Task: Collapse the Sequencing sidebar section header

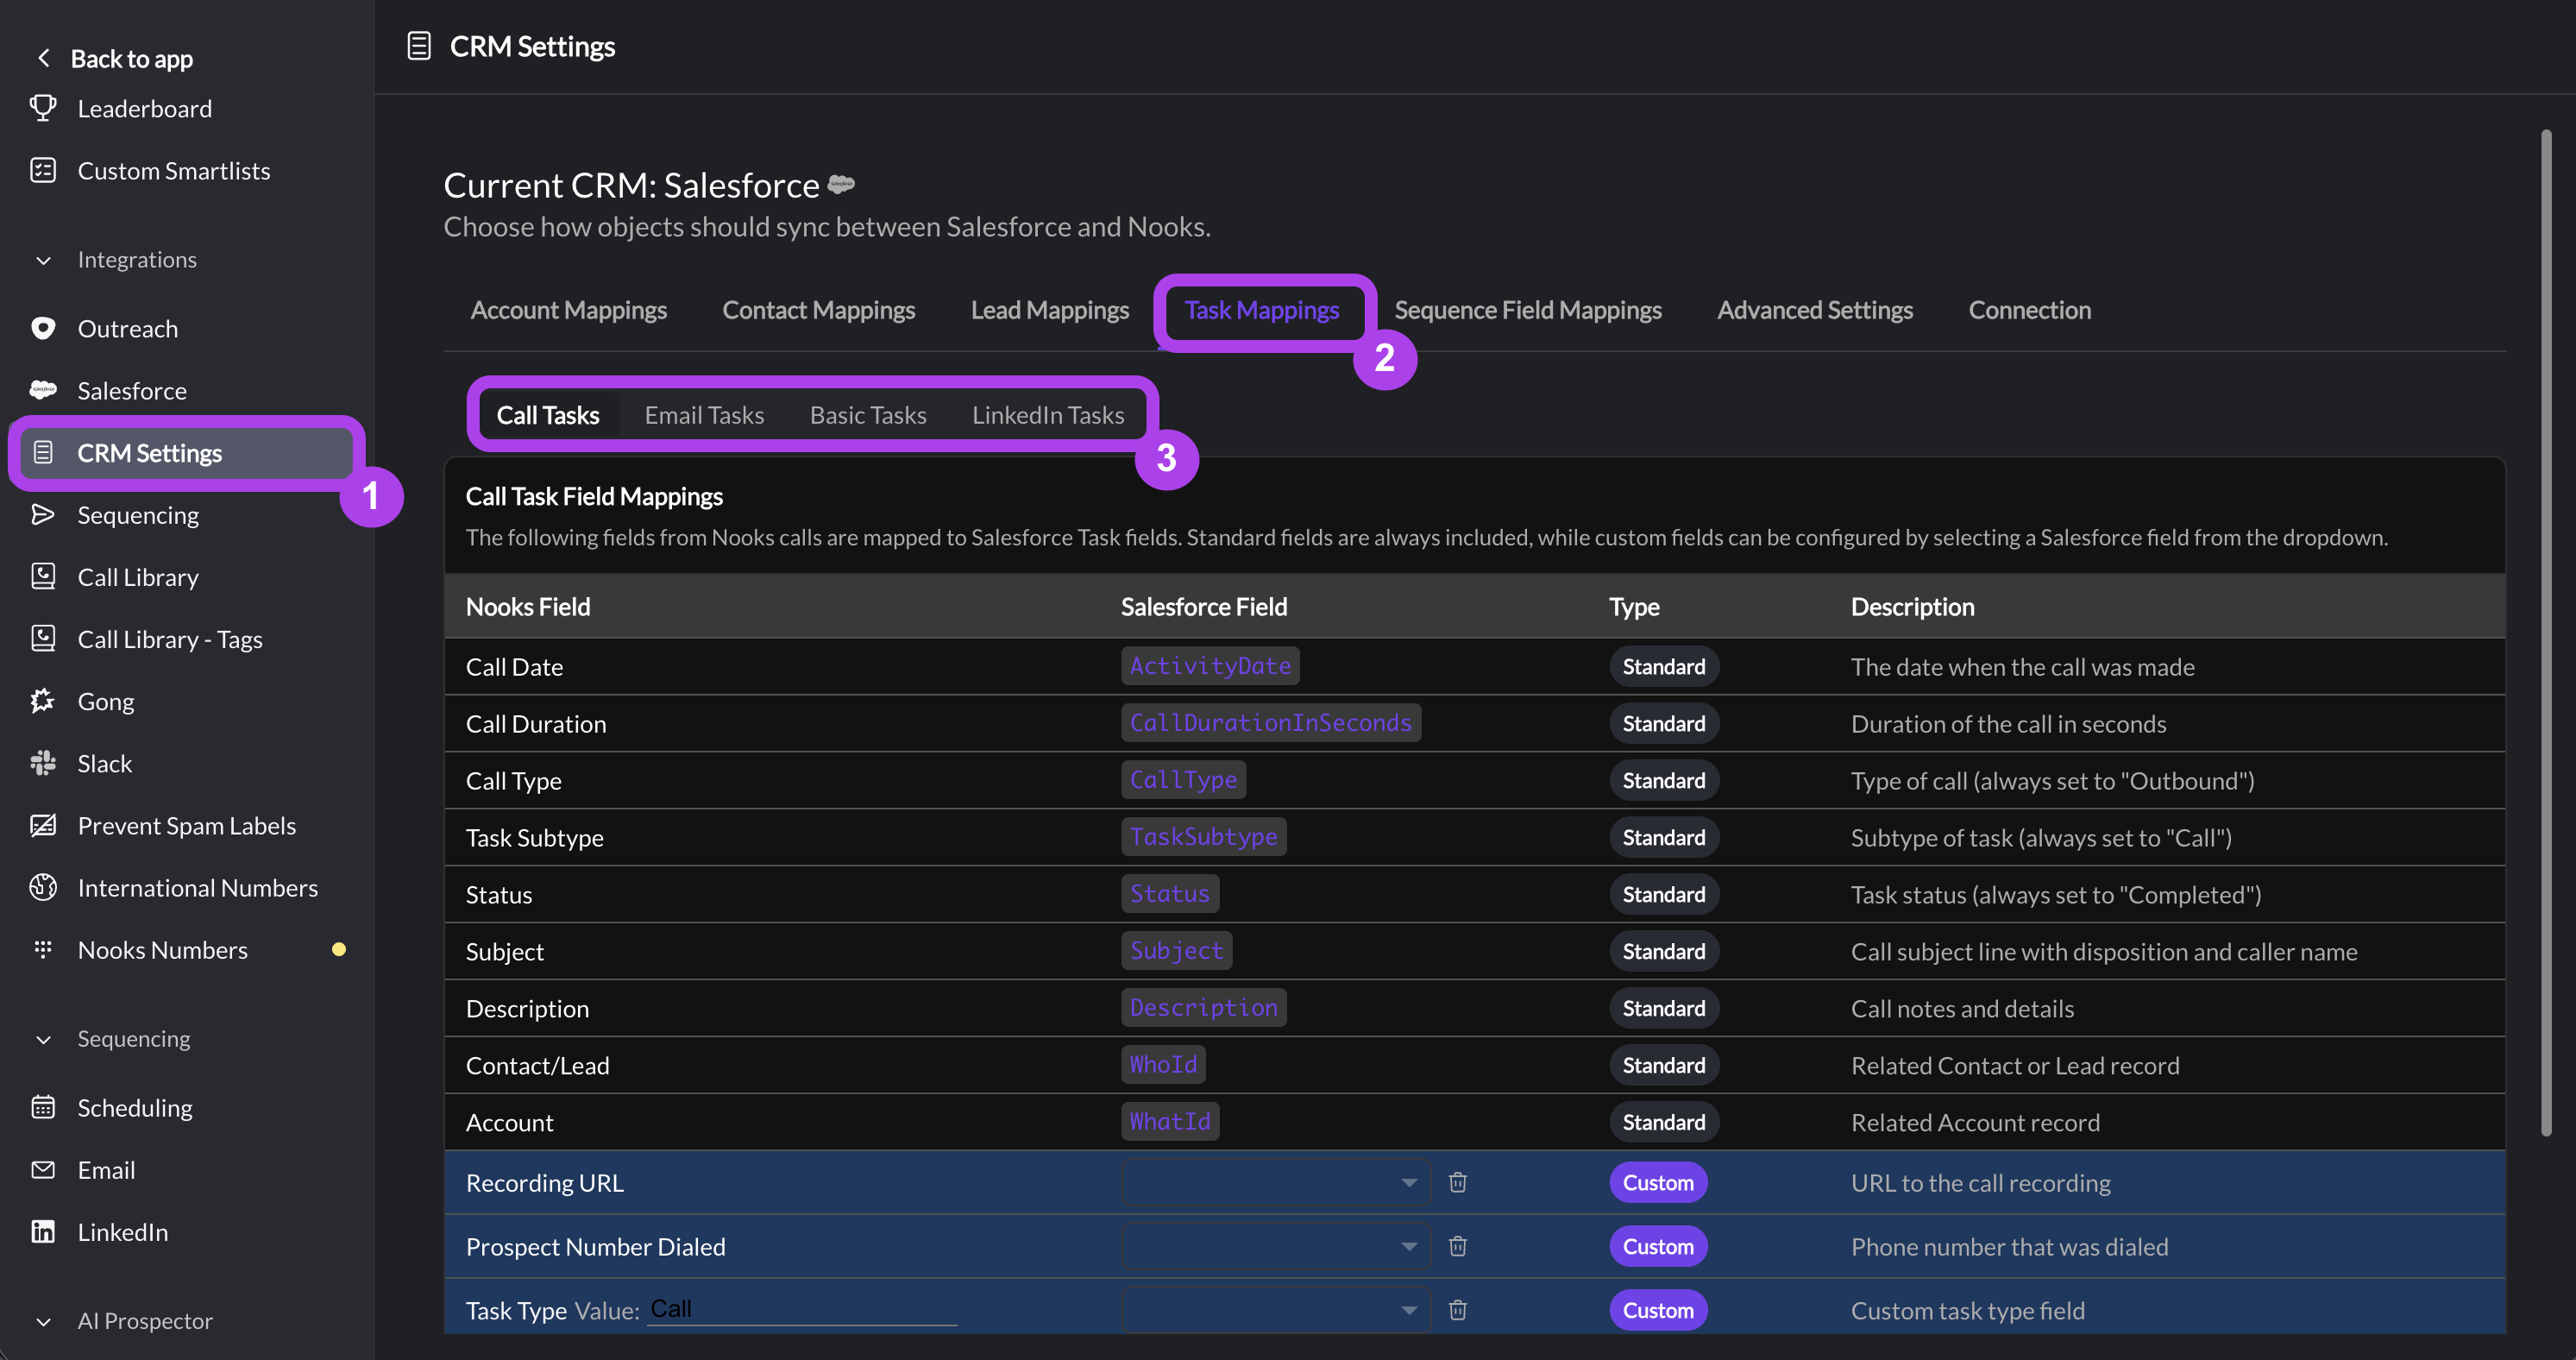Action: click(x=43, y=1039)
